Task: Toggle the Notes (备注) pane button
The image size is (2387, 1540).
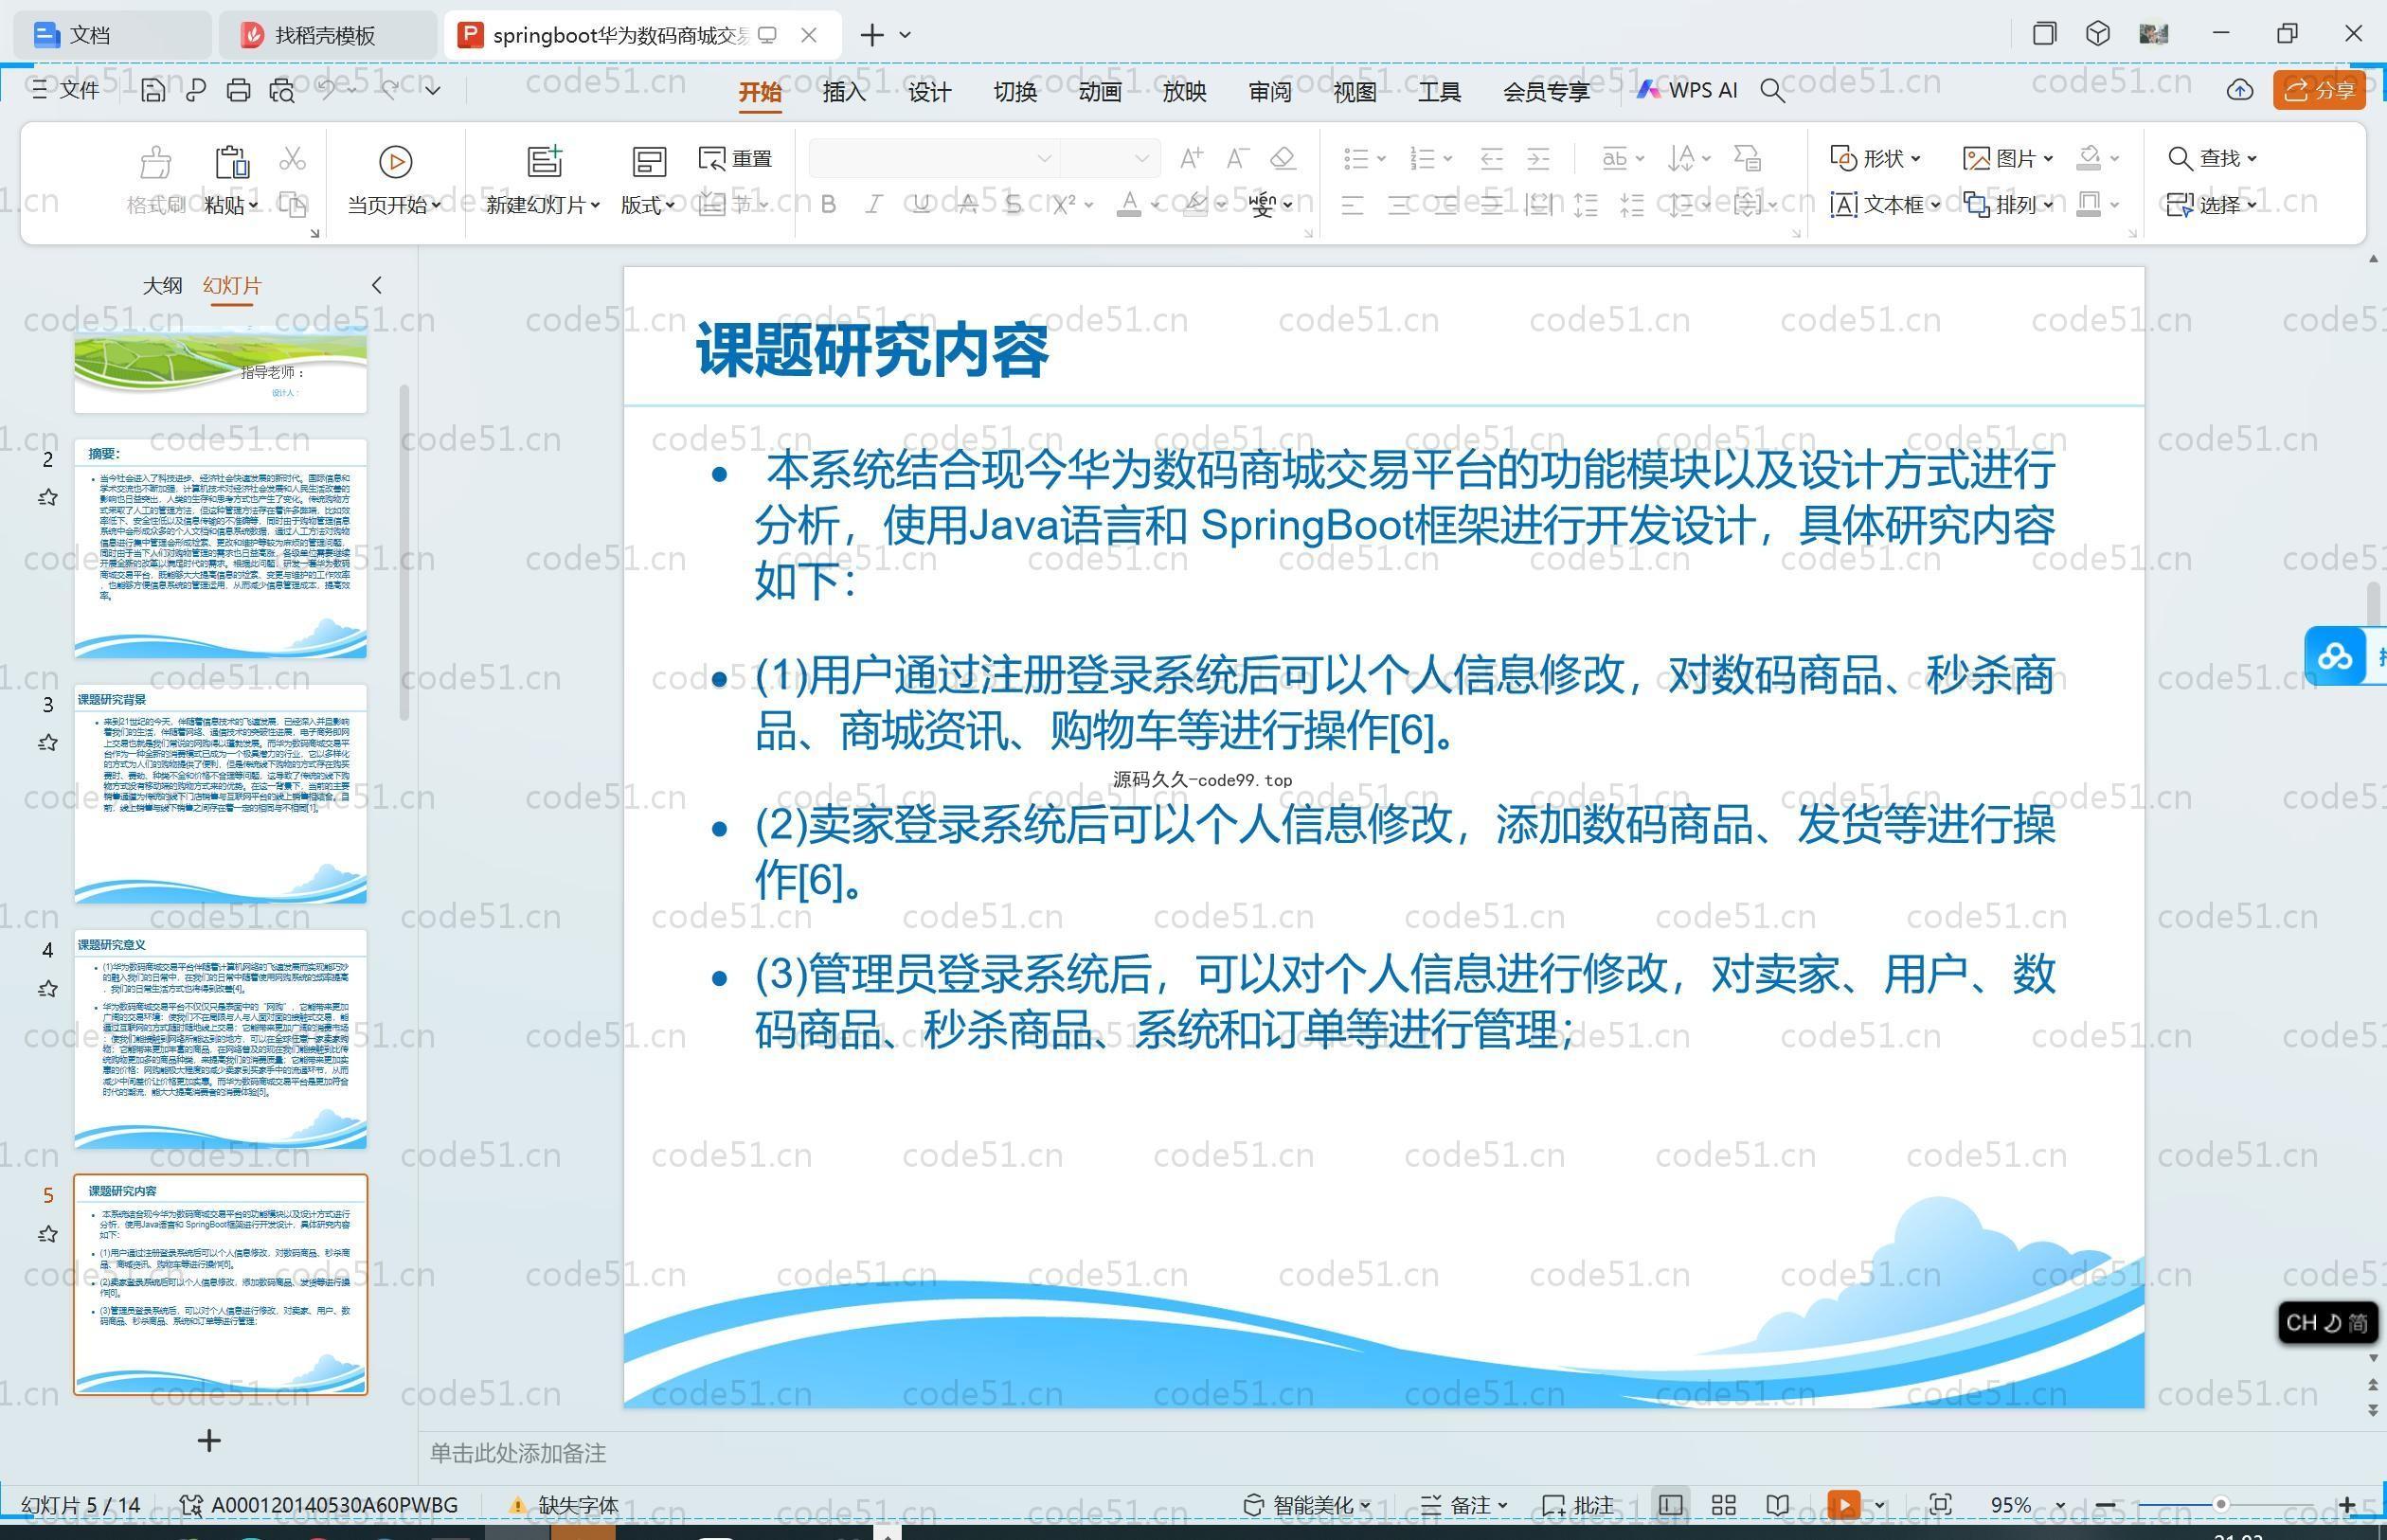Action: [x=1464, y=1505]
